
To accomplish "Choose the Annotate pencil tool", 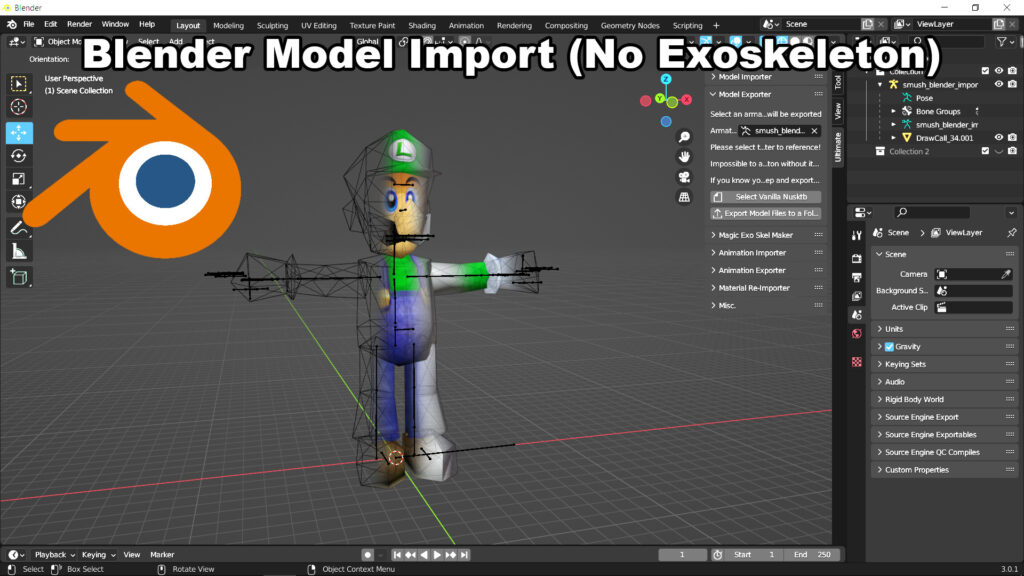I will click(18, 228).
